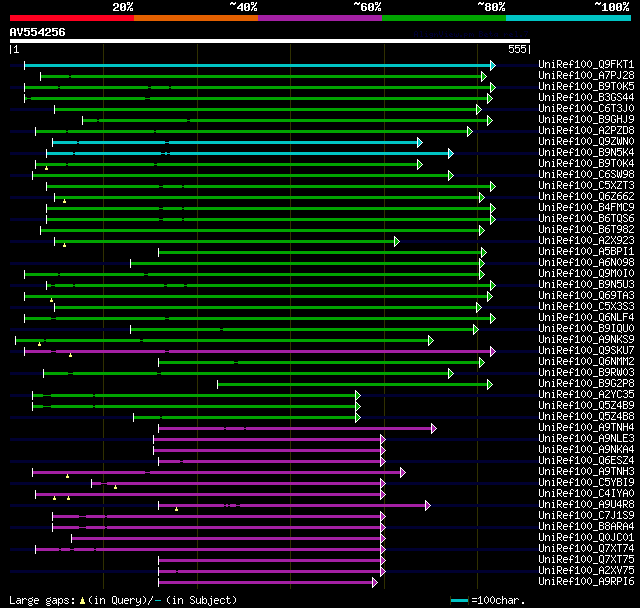Screen dimensions: 640x608
Task: Select the UniRef100_Q0JC01 label
Action: pos(586,538)
